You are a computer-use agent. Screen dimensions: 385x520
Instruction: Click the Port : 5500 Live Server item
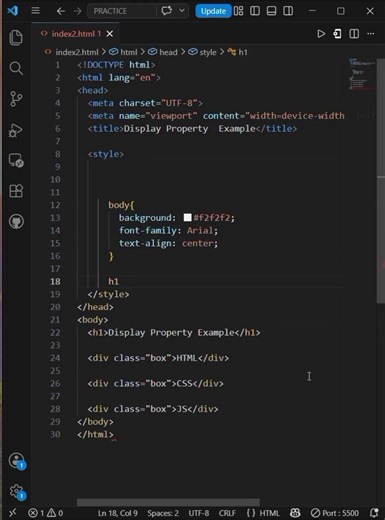pyautogui.click(x=335, y=513)
